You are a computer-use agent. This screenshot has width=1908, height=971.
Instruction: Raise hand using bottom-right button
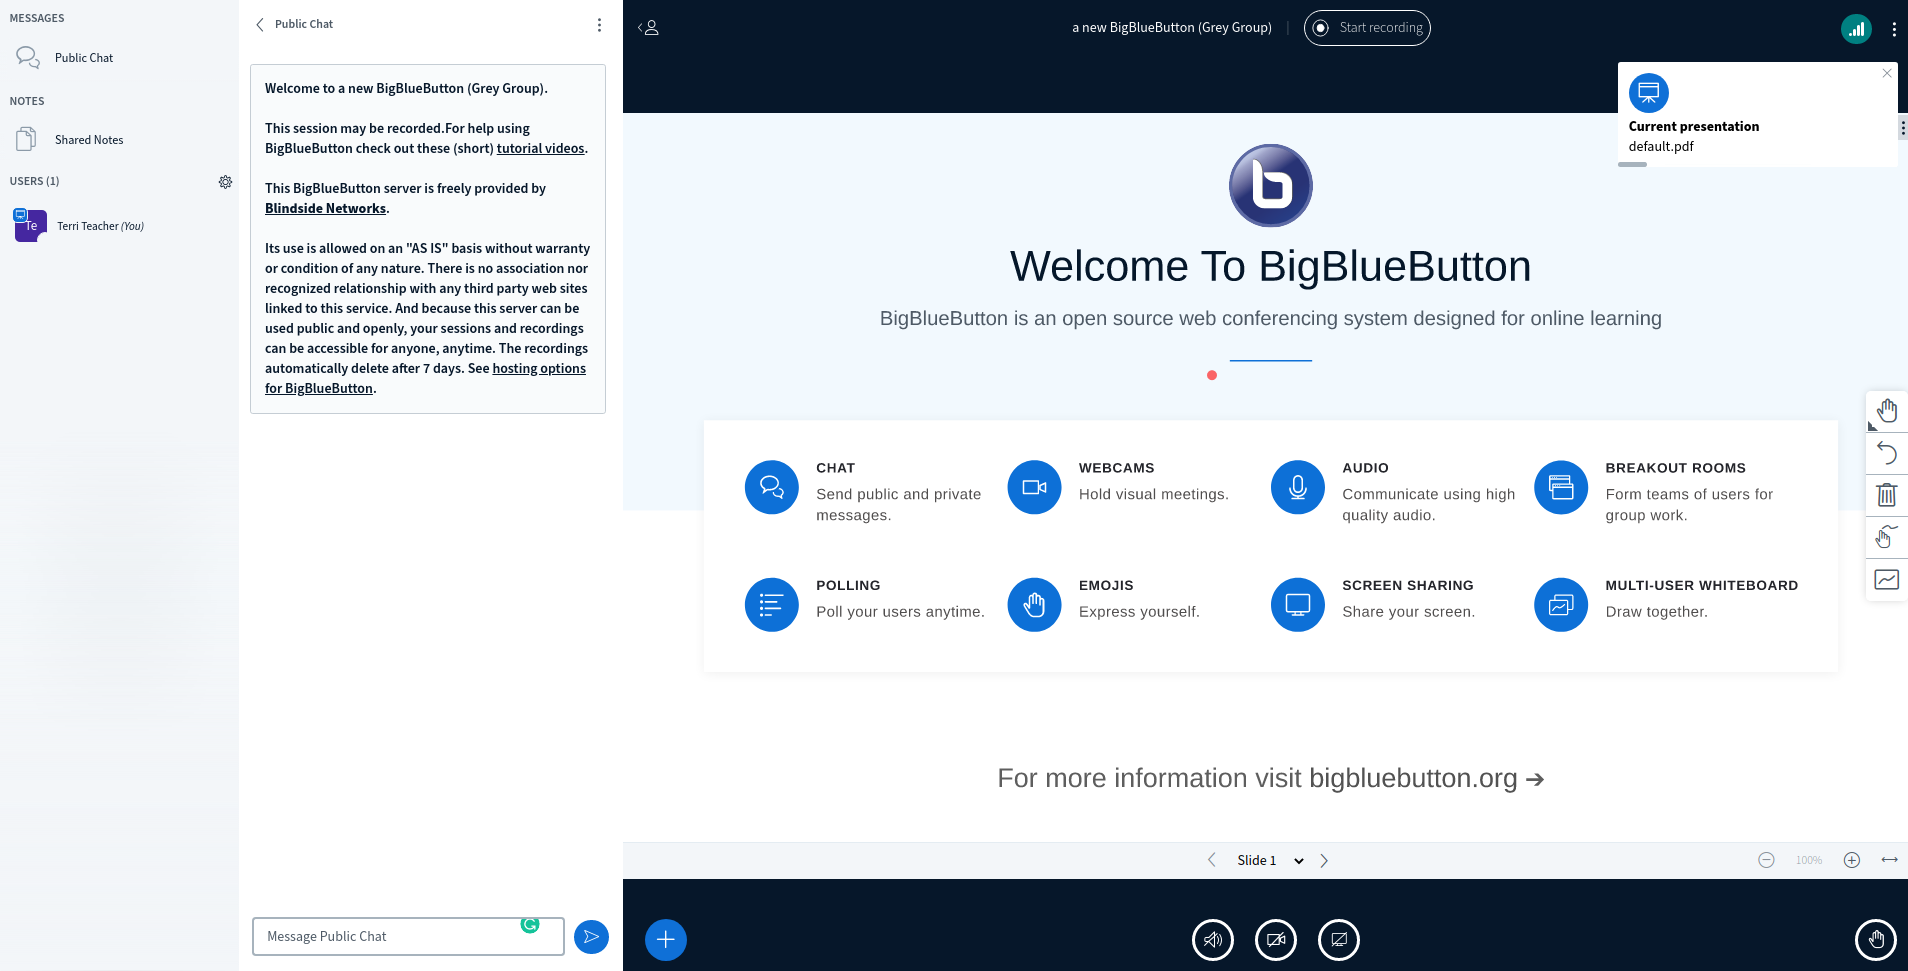[1876, 940]
